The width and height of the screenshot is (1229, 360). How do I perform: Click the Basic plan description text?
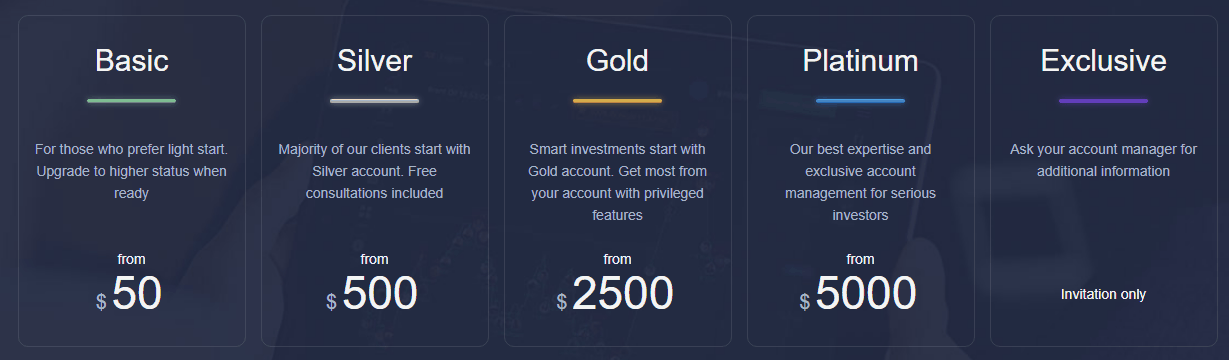point(132,171)
